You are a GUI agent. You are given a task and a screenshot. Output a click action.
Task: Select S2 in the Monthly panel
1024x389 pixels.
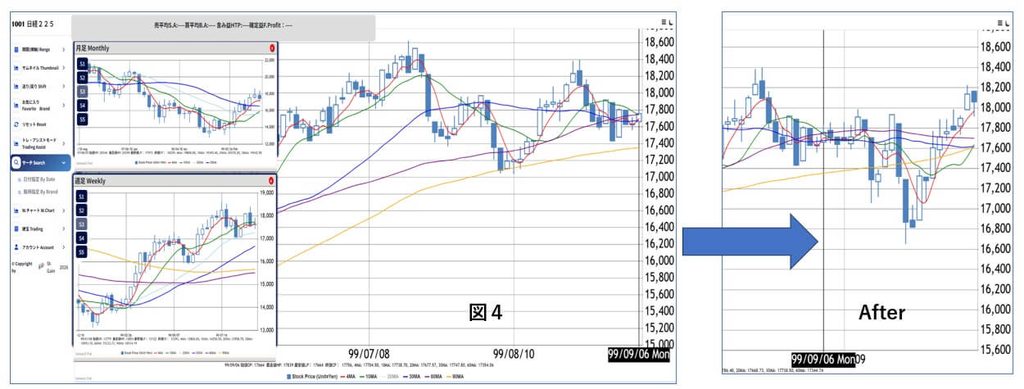[x=82, y=78]
